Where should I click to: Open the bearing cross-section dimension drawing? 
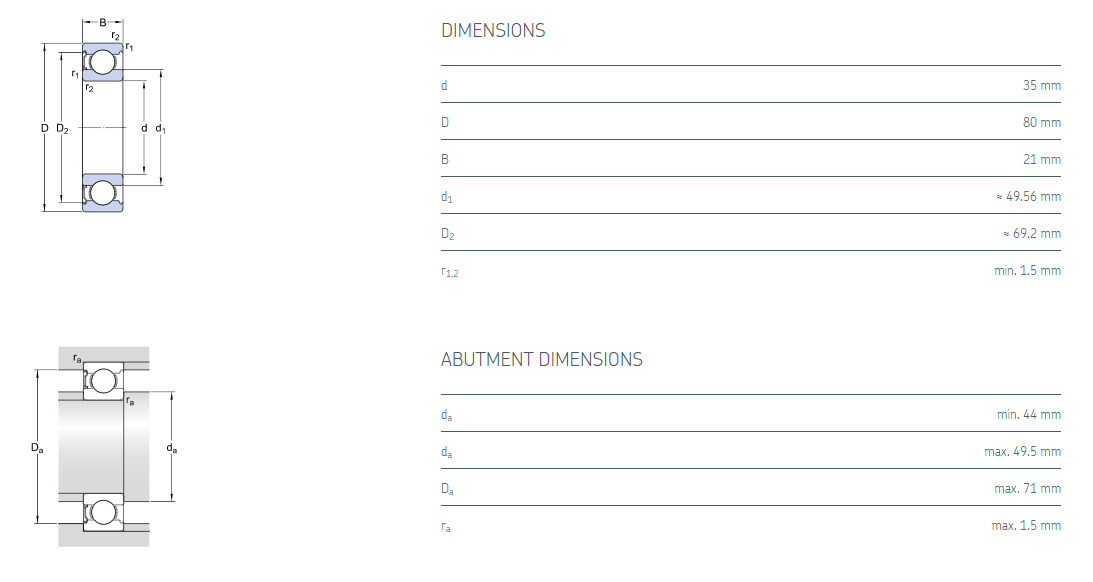(x=103, y=127)
